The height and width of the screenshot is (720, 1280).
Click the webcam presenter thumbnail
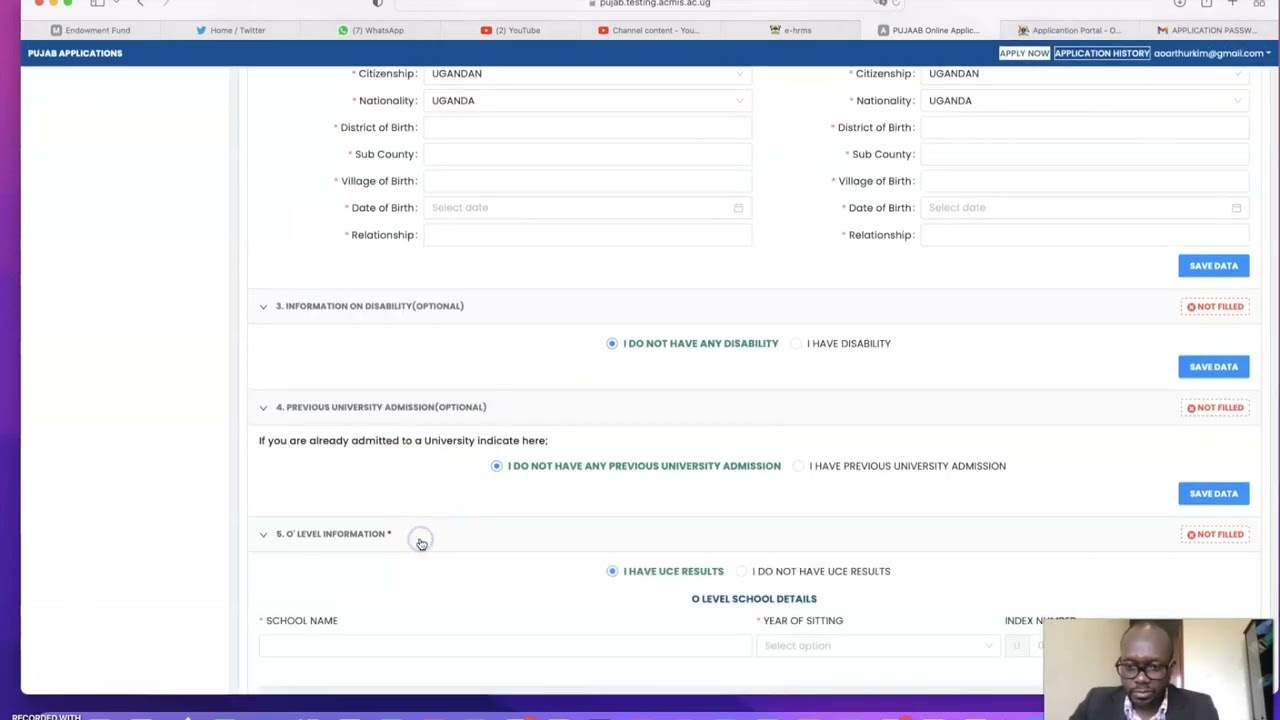coord(1159,669)
